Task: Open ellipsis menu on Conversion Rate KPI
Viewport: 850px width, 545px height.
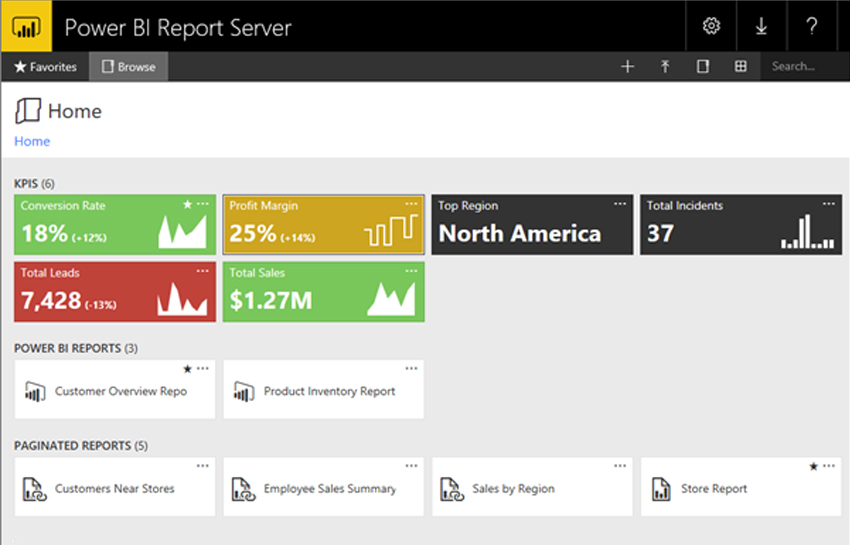Action: pos(203,204)
